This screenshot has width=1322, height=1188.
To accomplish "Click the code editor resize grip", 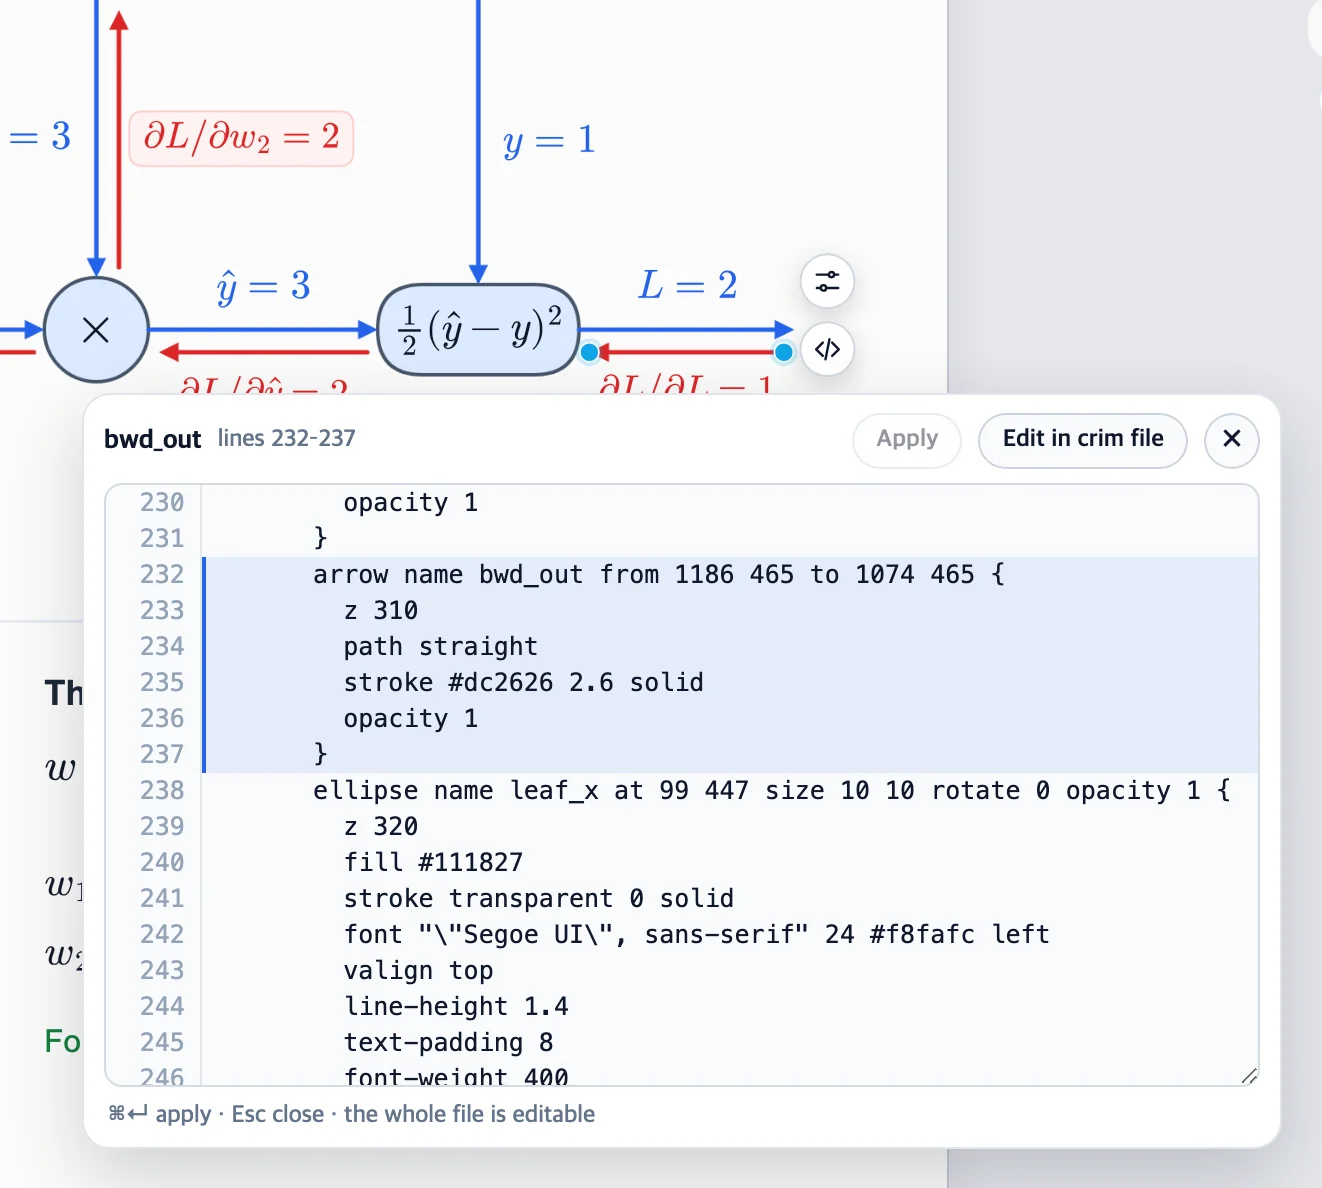I will coord(1248,1076).
